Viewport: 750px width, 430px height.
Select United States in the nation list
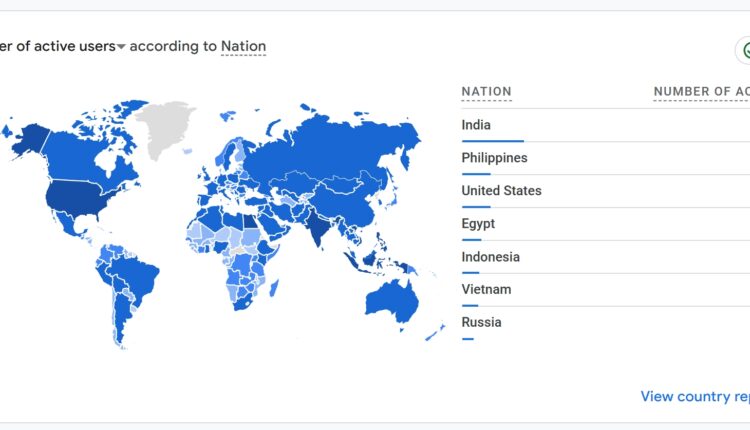[501, 191]
